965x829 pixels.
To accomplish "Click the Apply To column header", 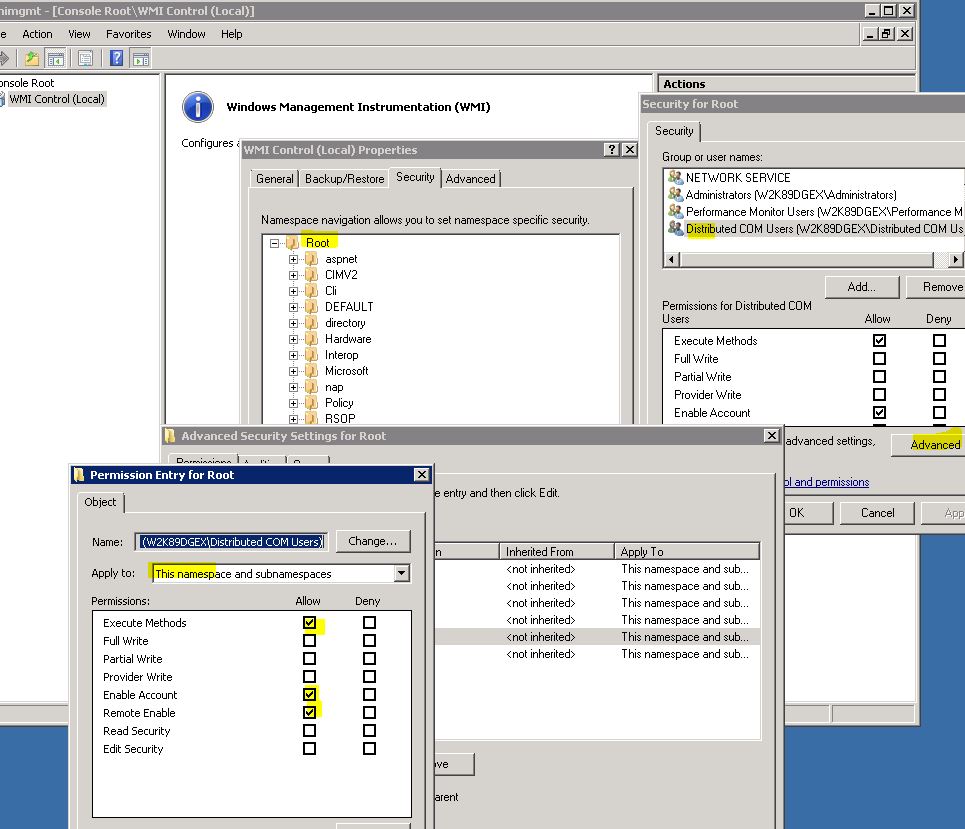I will pos(687,551).
